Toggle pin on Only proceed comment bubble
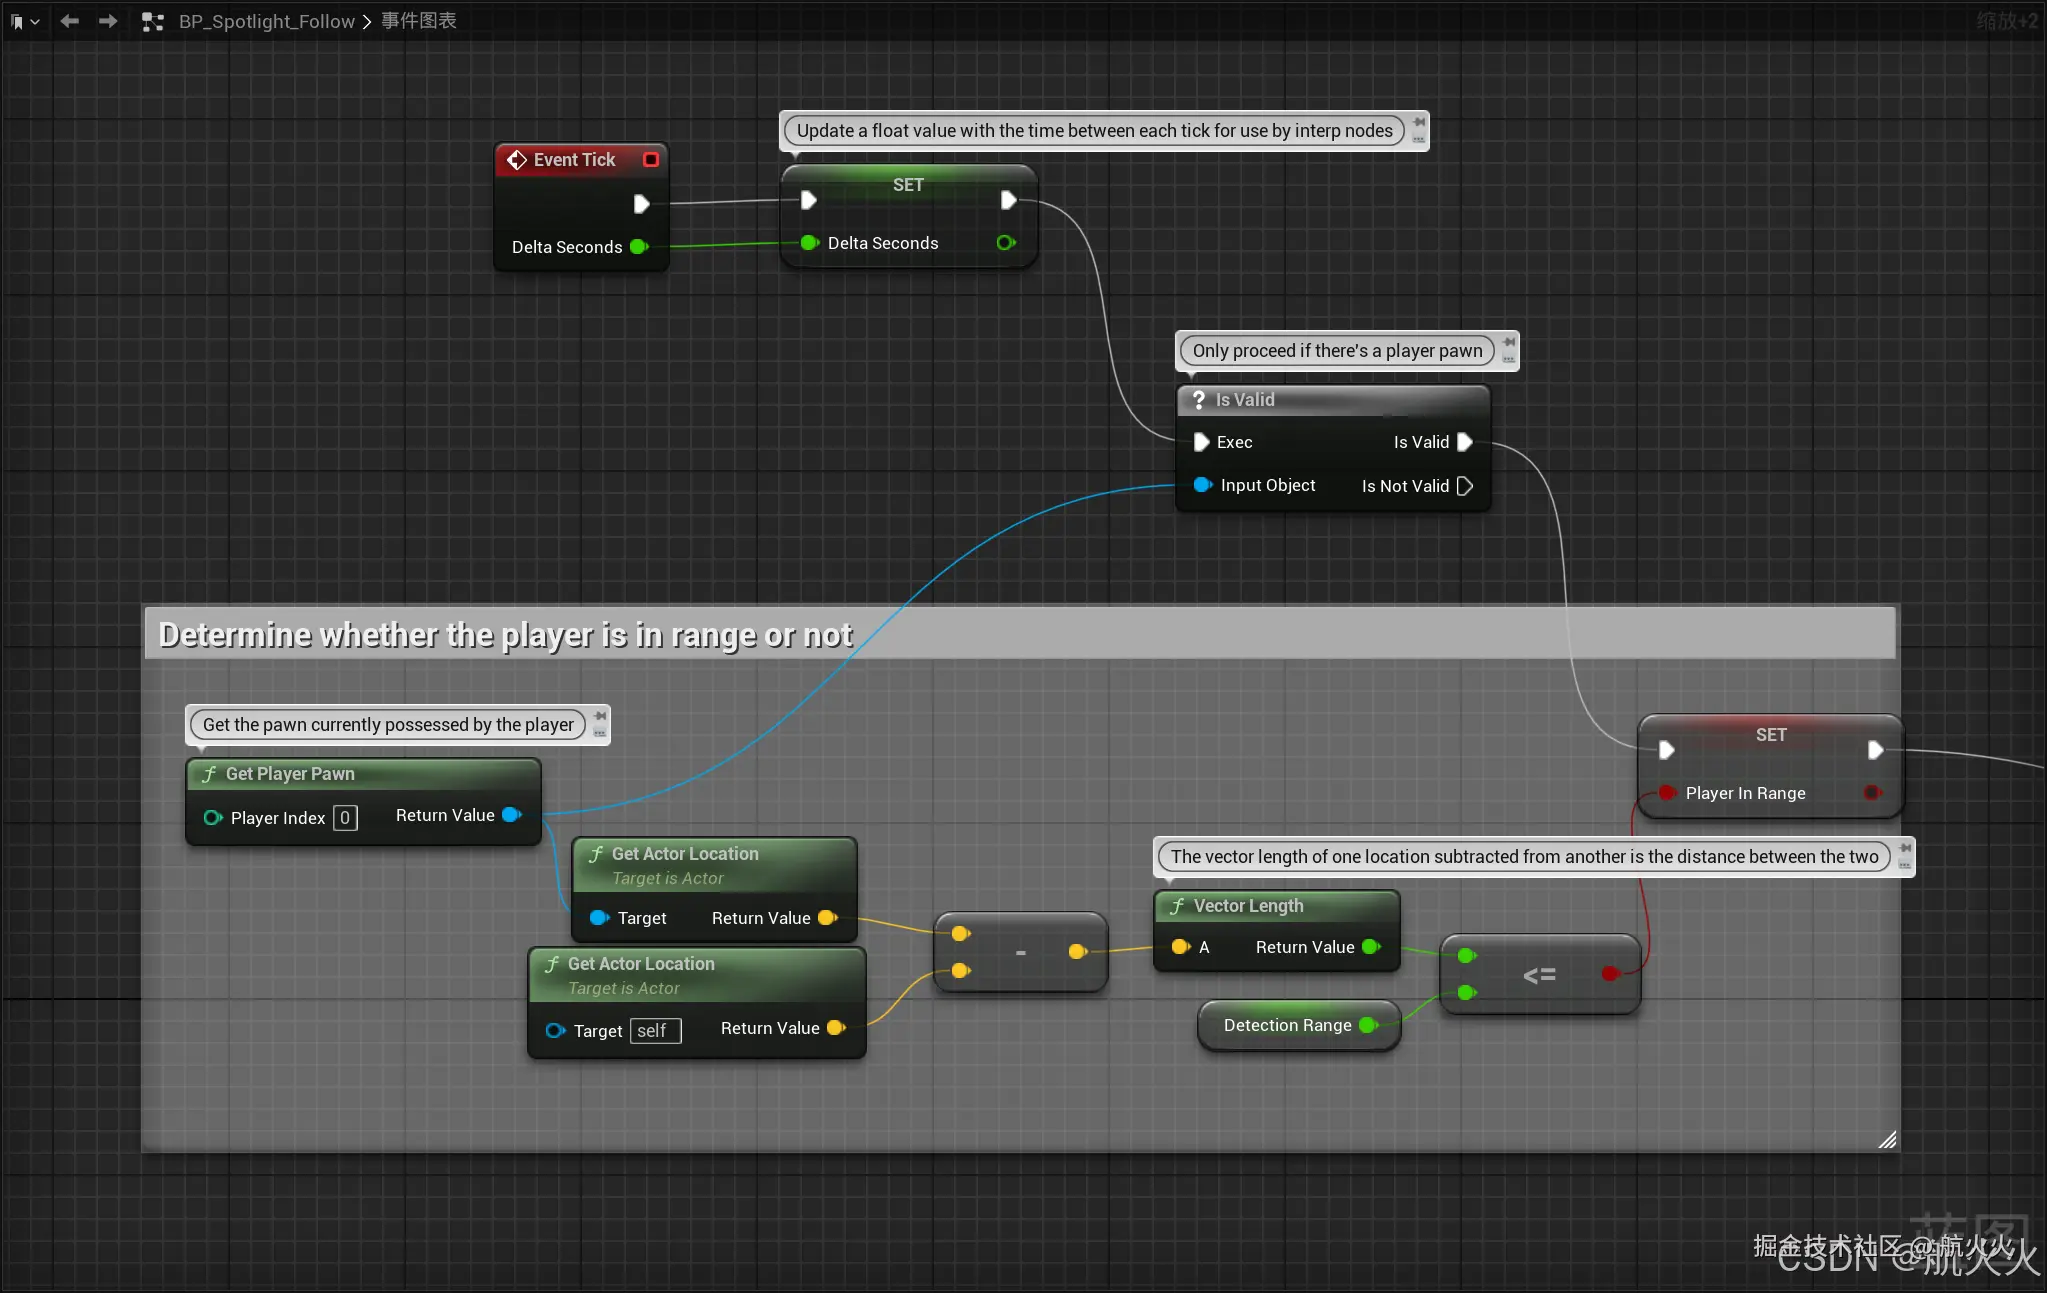This screenshot has width=2047, height=1293. pyautogui.click(x=1509, y=343)
